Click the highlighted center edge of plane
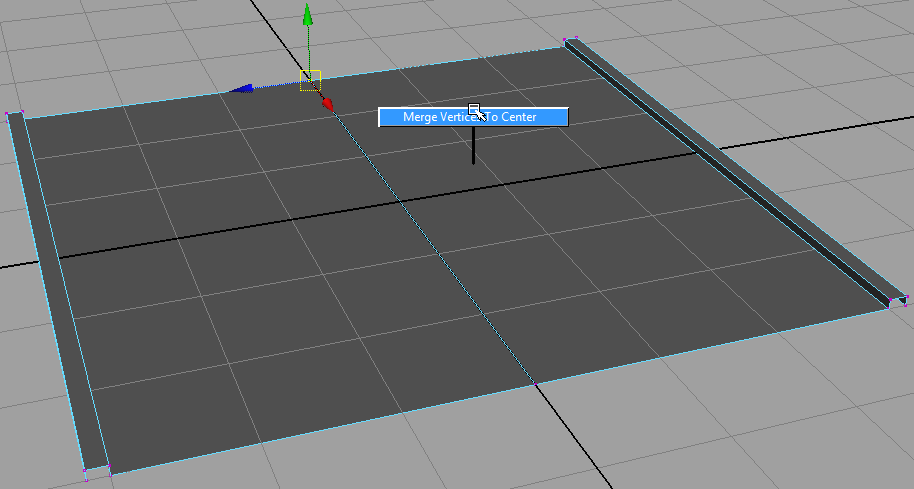 coord(430,240)
